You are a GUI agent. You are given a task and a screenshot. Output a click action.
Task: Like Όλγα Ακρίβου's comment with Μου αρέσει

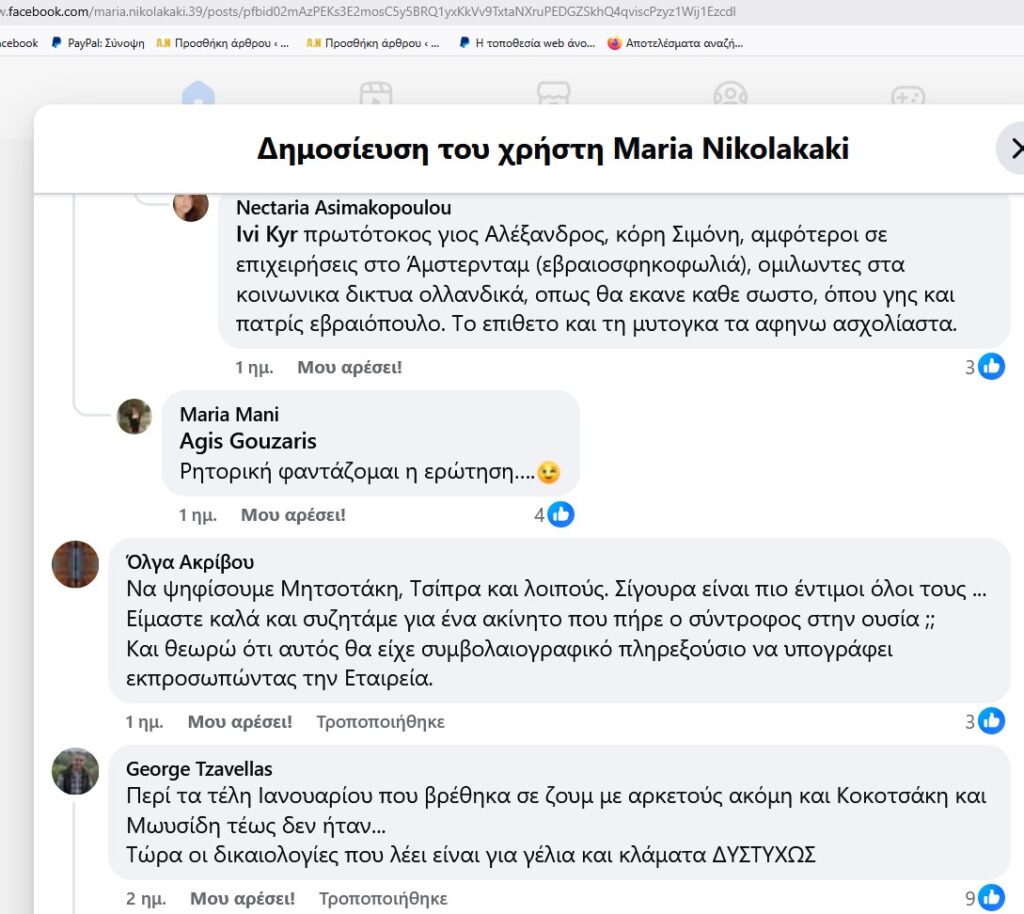(x=240, y=721)
